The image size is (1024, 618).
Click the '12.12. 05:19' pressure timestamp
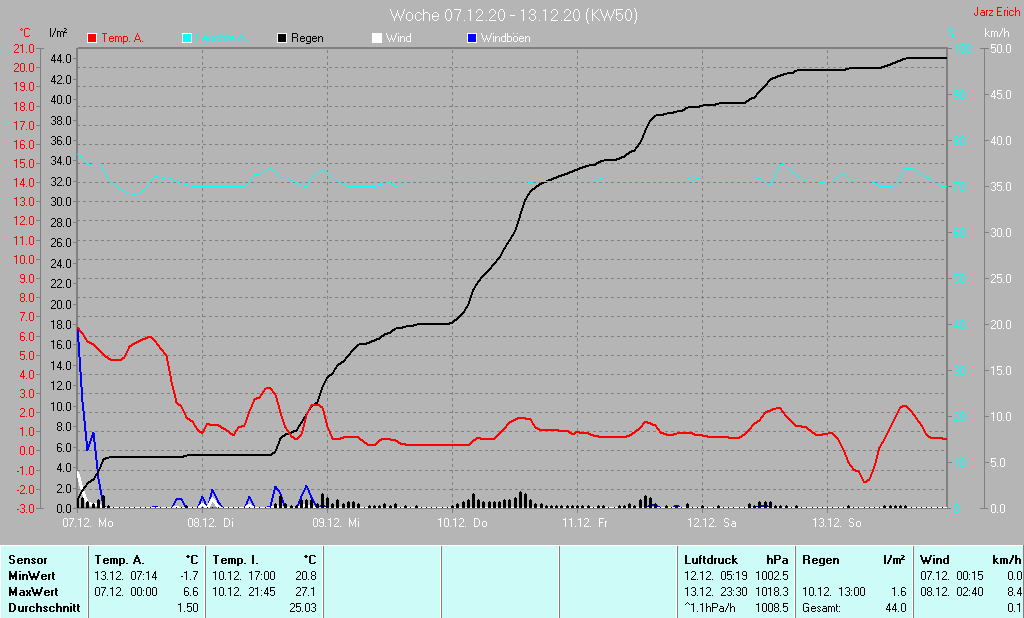[716, 576]
